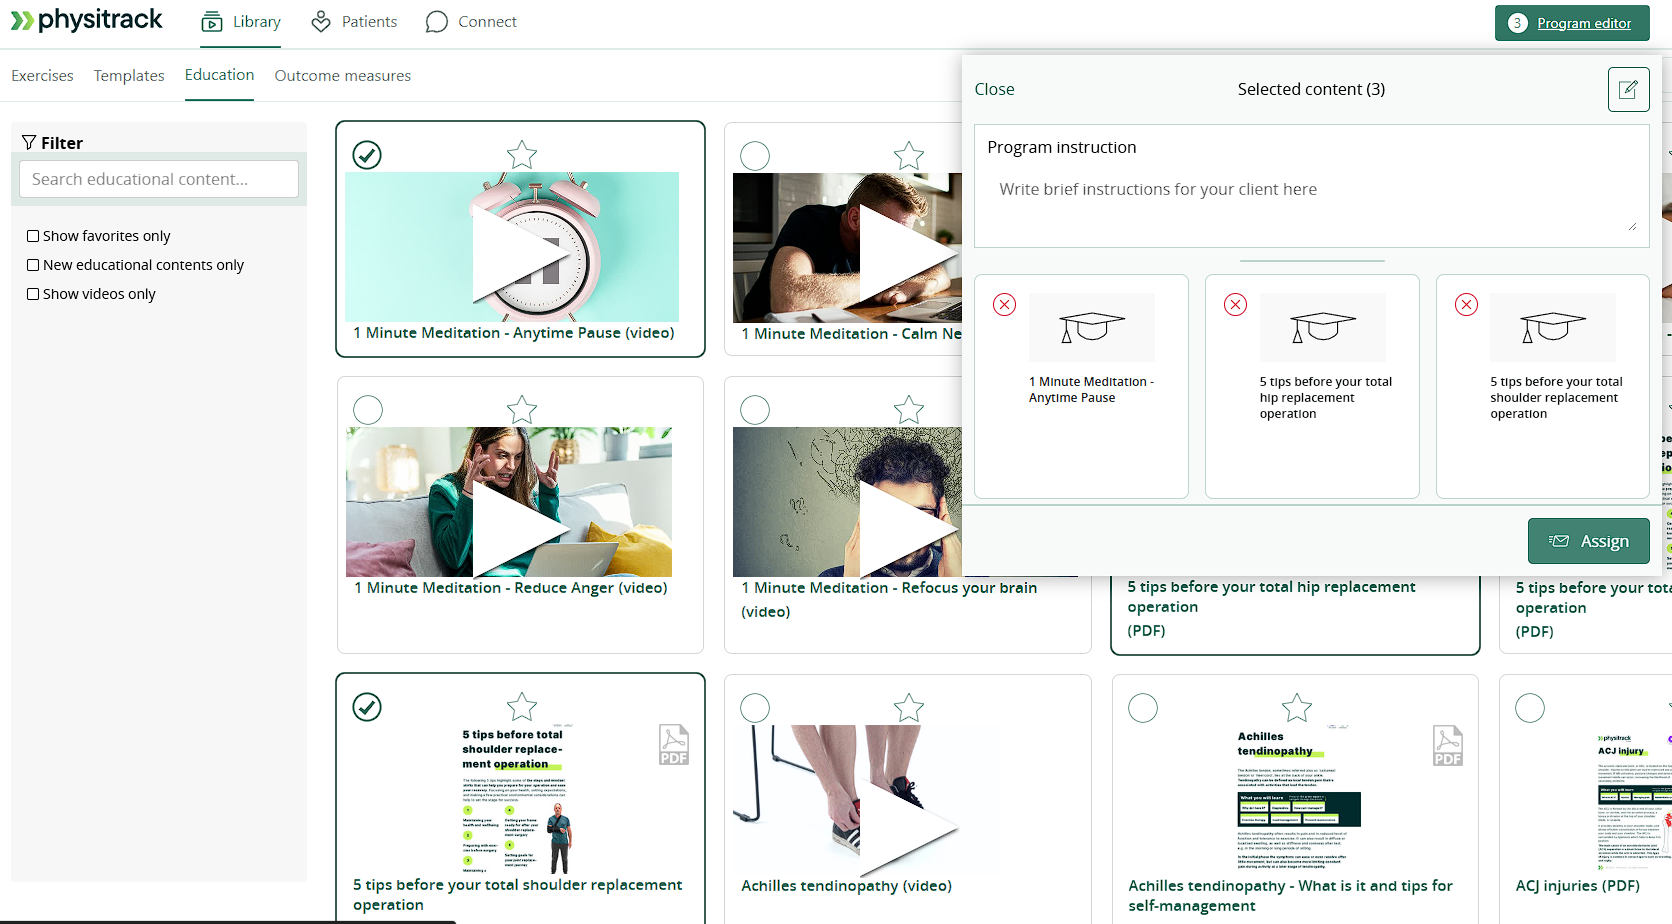Play the Achilles tendinopathy video
Viewport: 1672px width, 924px height.
909,826
